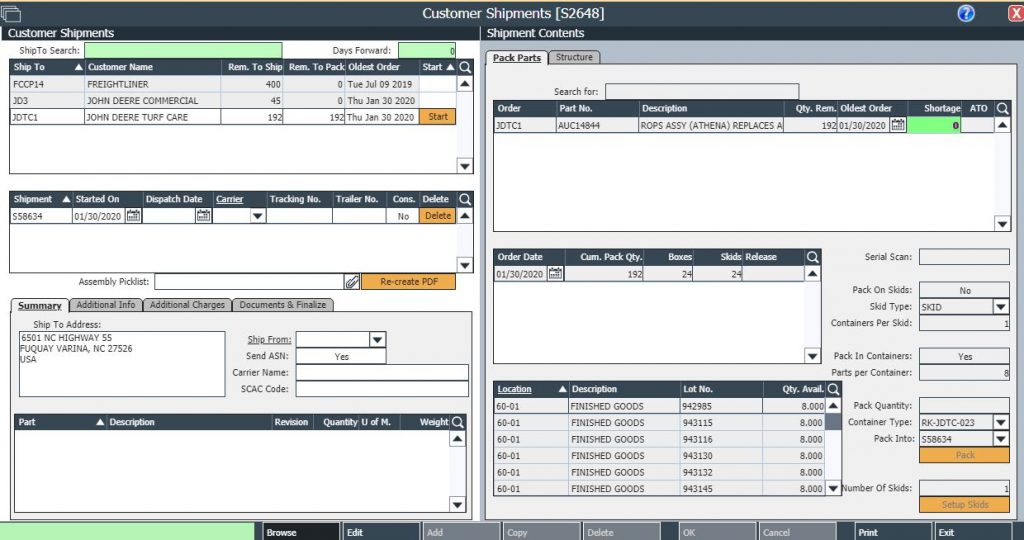Open the Skid Type dropdown

pos(1001,307)
